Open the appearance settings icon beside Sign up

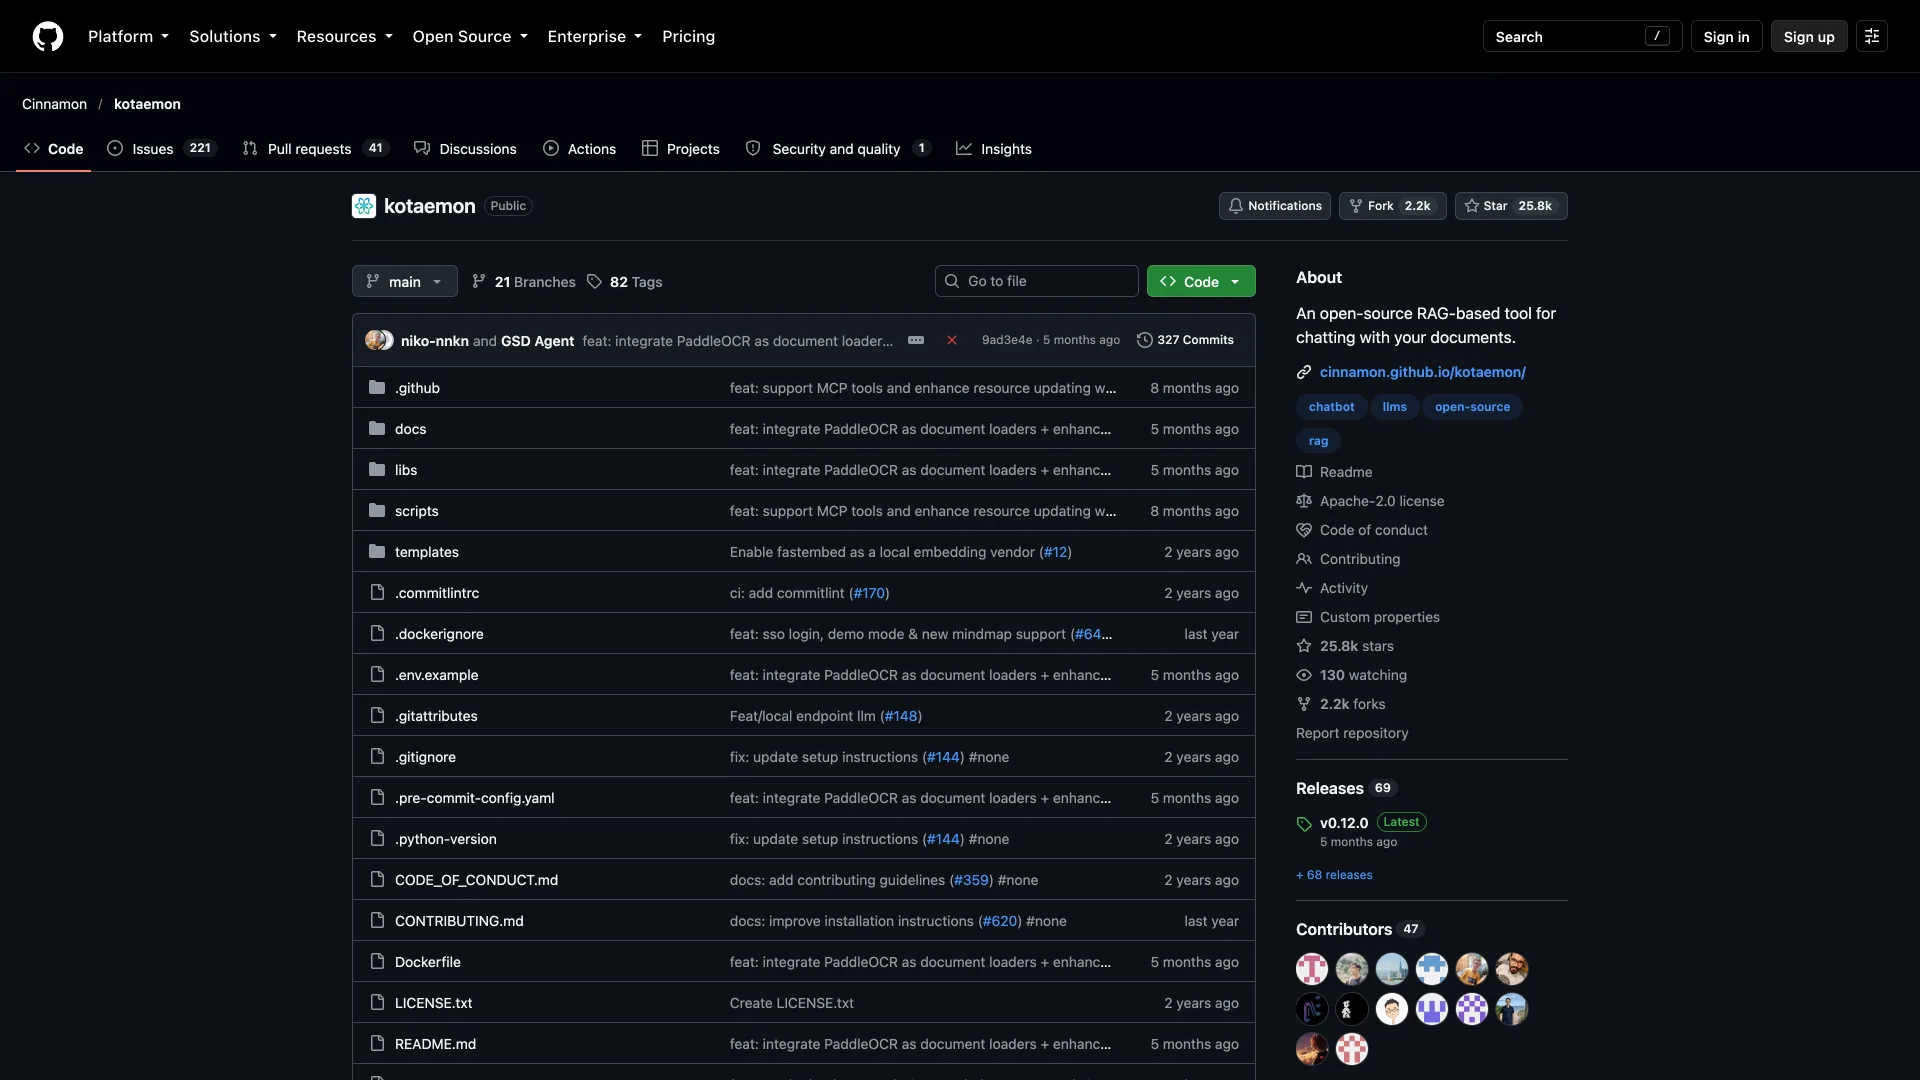1872,36
